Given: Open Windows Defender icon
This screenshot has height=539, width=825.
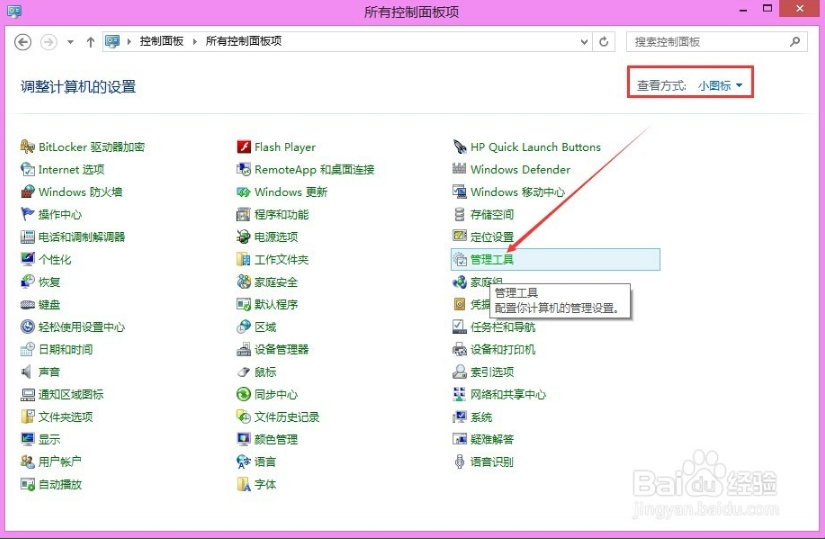Looking at the screenshot, I should (460, 170).
